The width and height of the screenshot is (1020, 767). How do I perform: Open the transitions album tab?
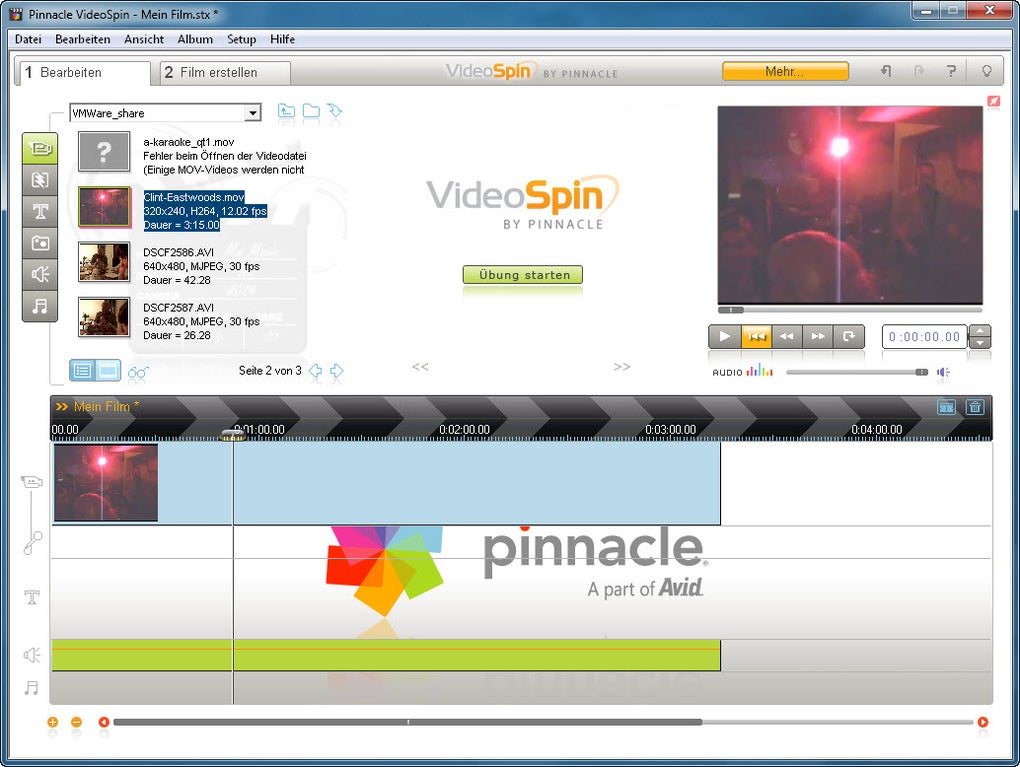click(40, 180)
